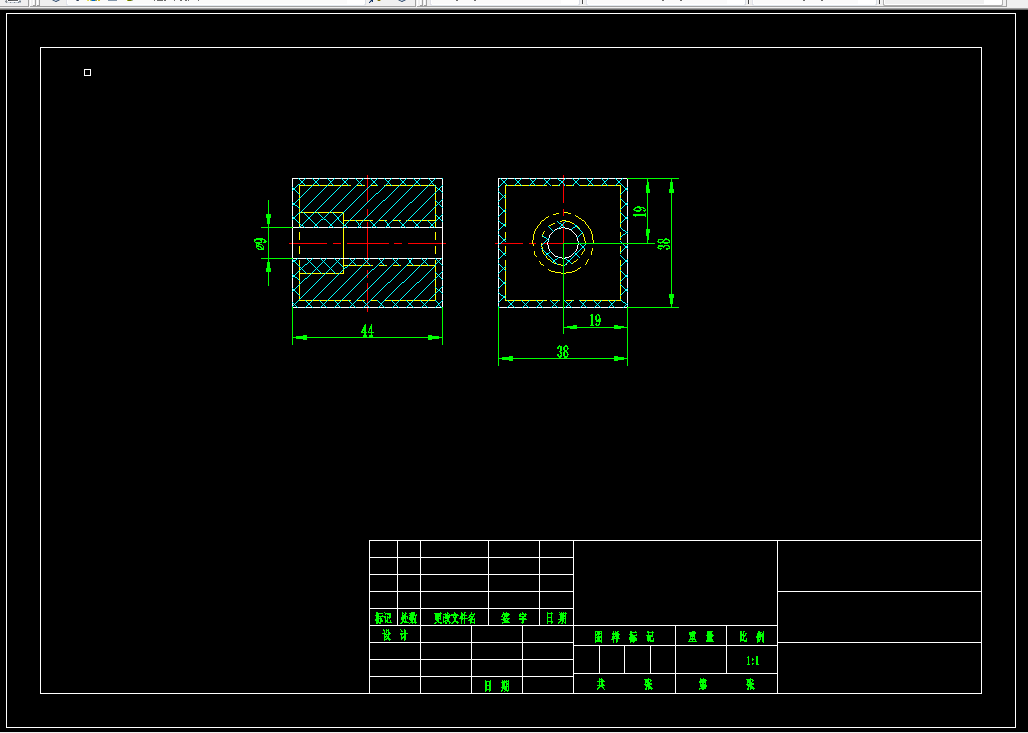Click the 图样标记 title block label
Image resolution: width=1028 pixels, height=733 pixels.
624,637
